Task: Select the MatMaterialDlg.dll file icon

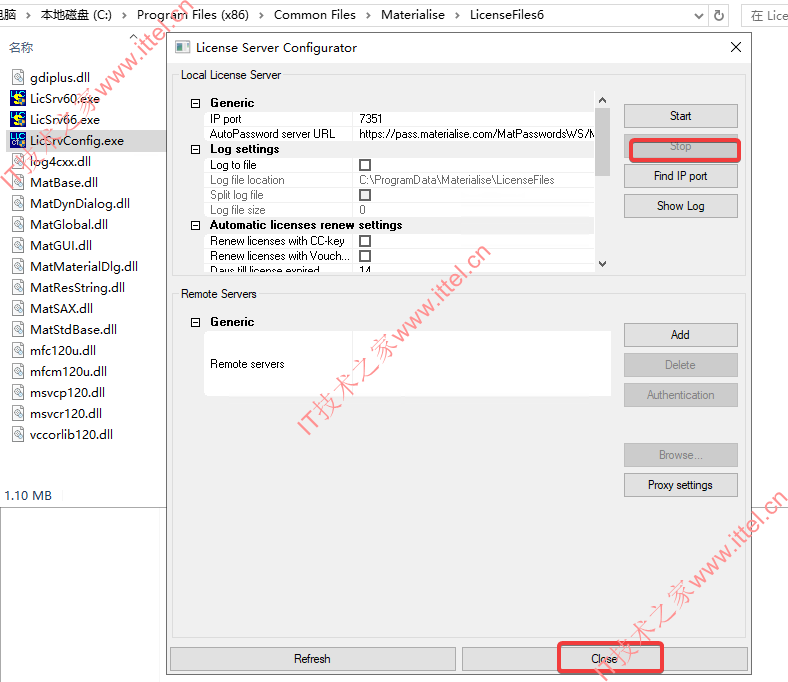Action: pos(18,266)
